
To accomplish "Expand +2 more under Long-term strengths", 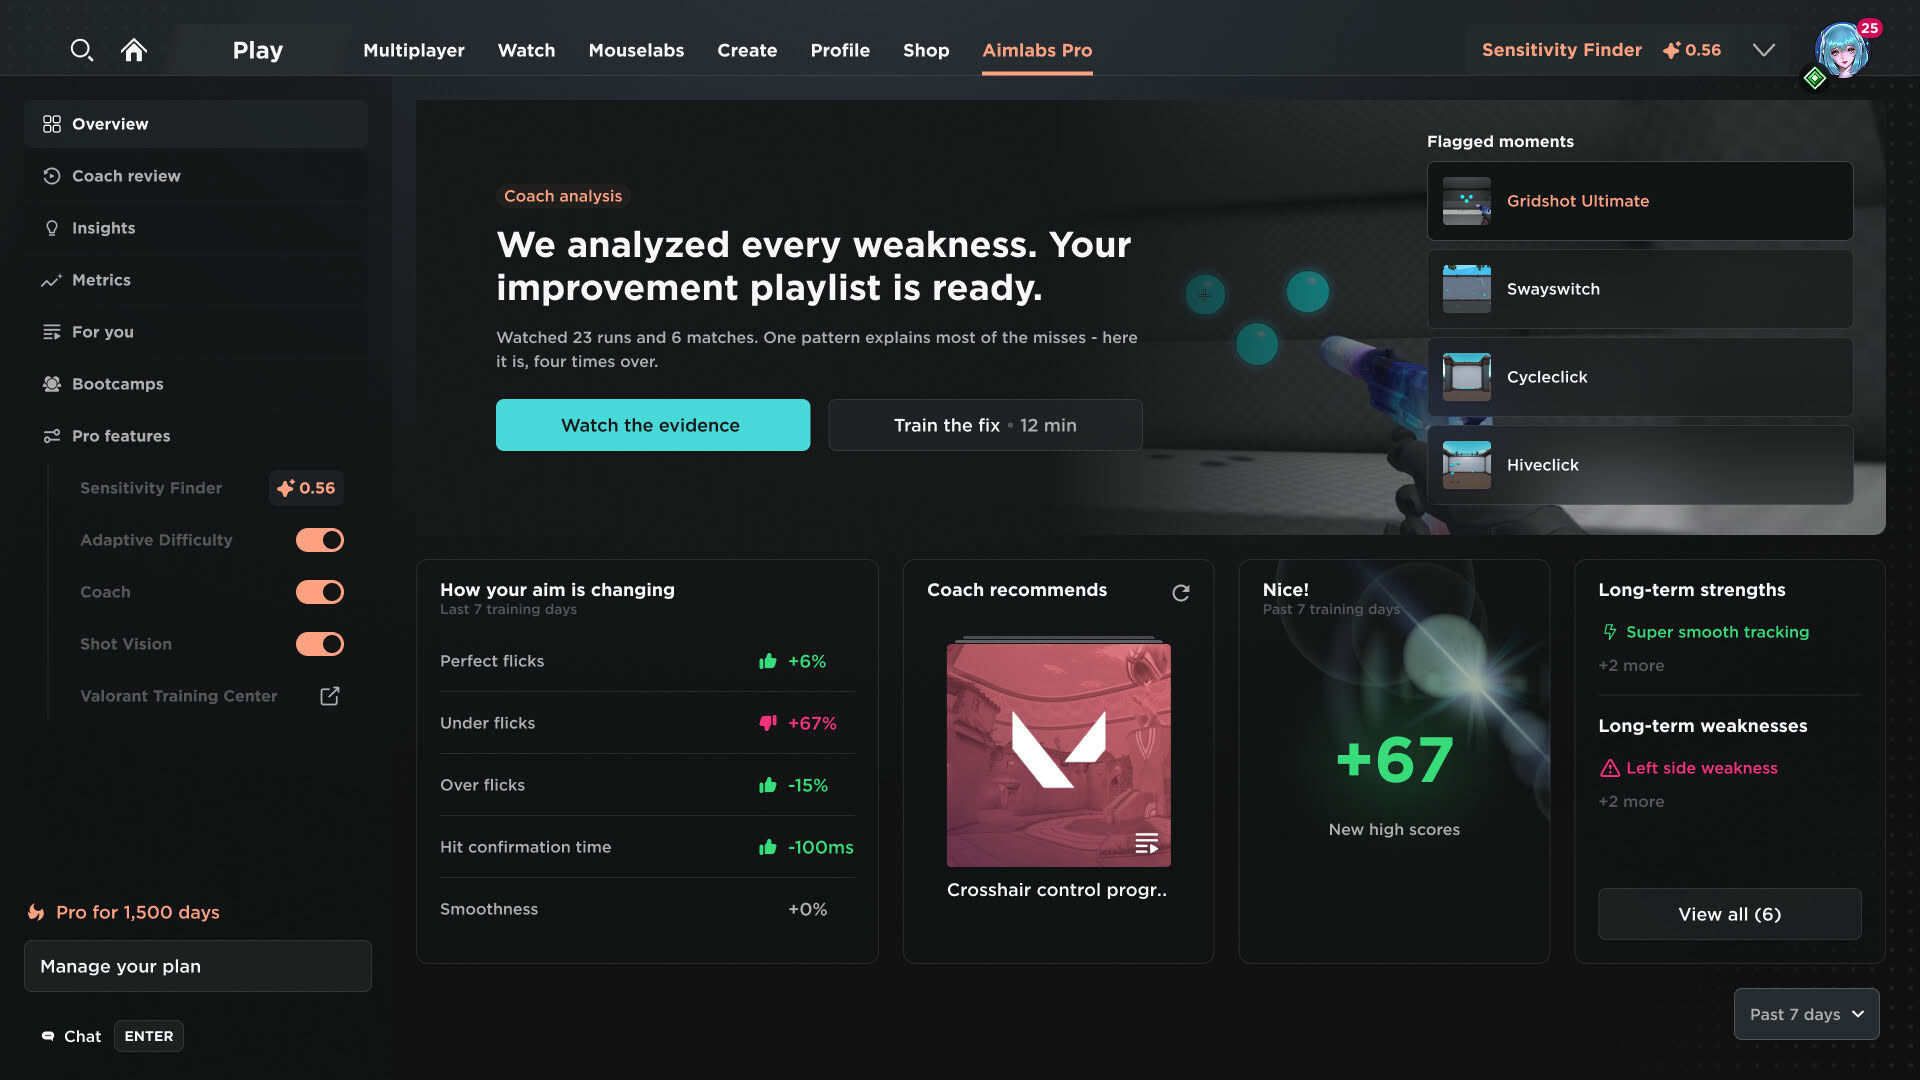I will click(x=1631, y=666).
